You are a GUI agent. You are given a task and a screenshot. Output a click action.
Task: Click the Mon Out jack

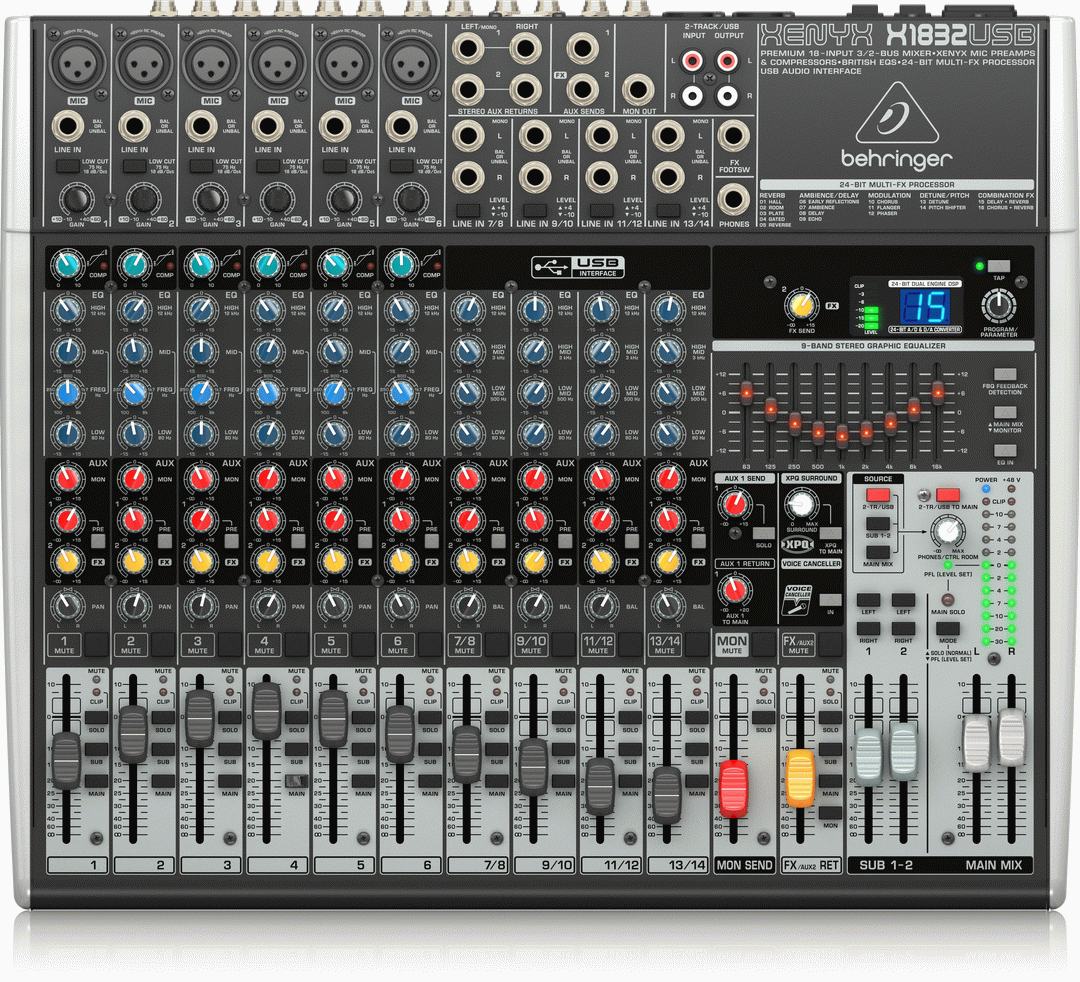click(x=638, y=90)
